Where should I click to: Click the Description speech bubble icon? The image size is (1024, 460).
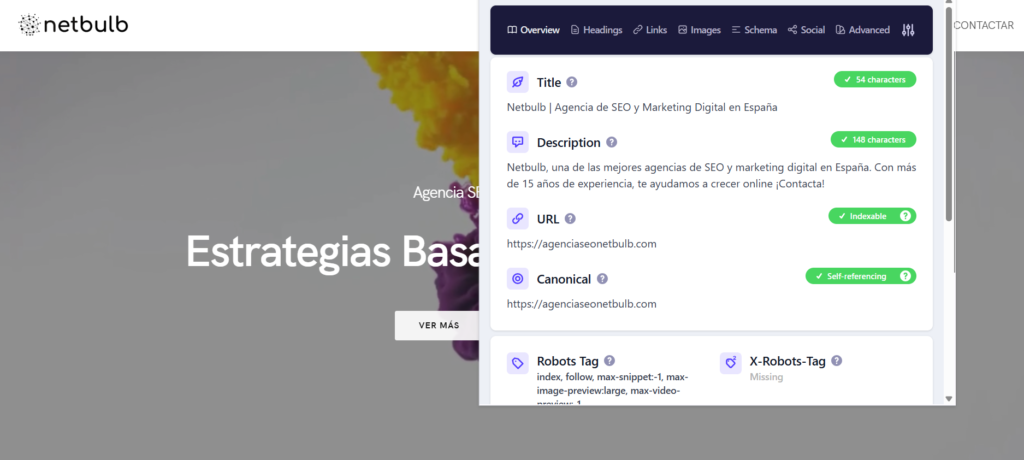tap(518, 142)
